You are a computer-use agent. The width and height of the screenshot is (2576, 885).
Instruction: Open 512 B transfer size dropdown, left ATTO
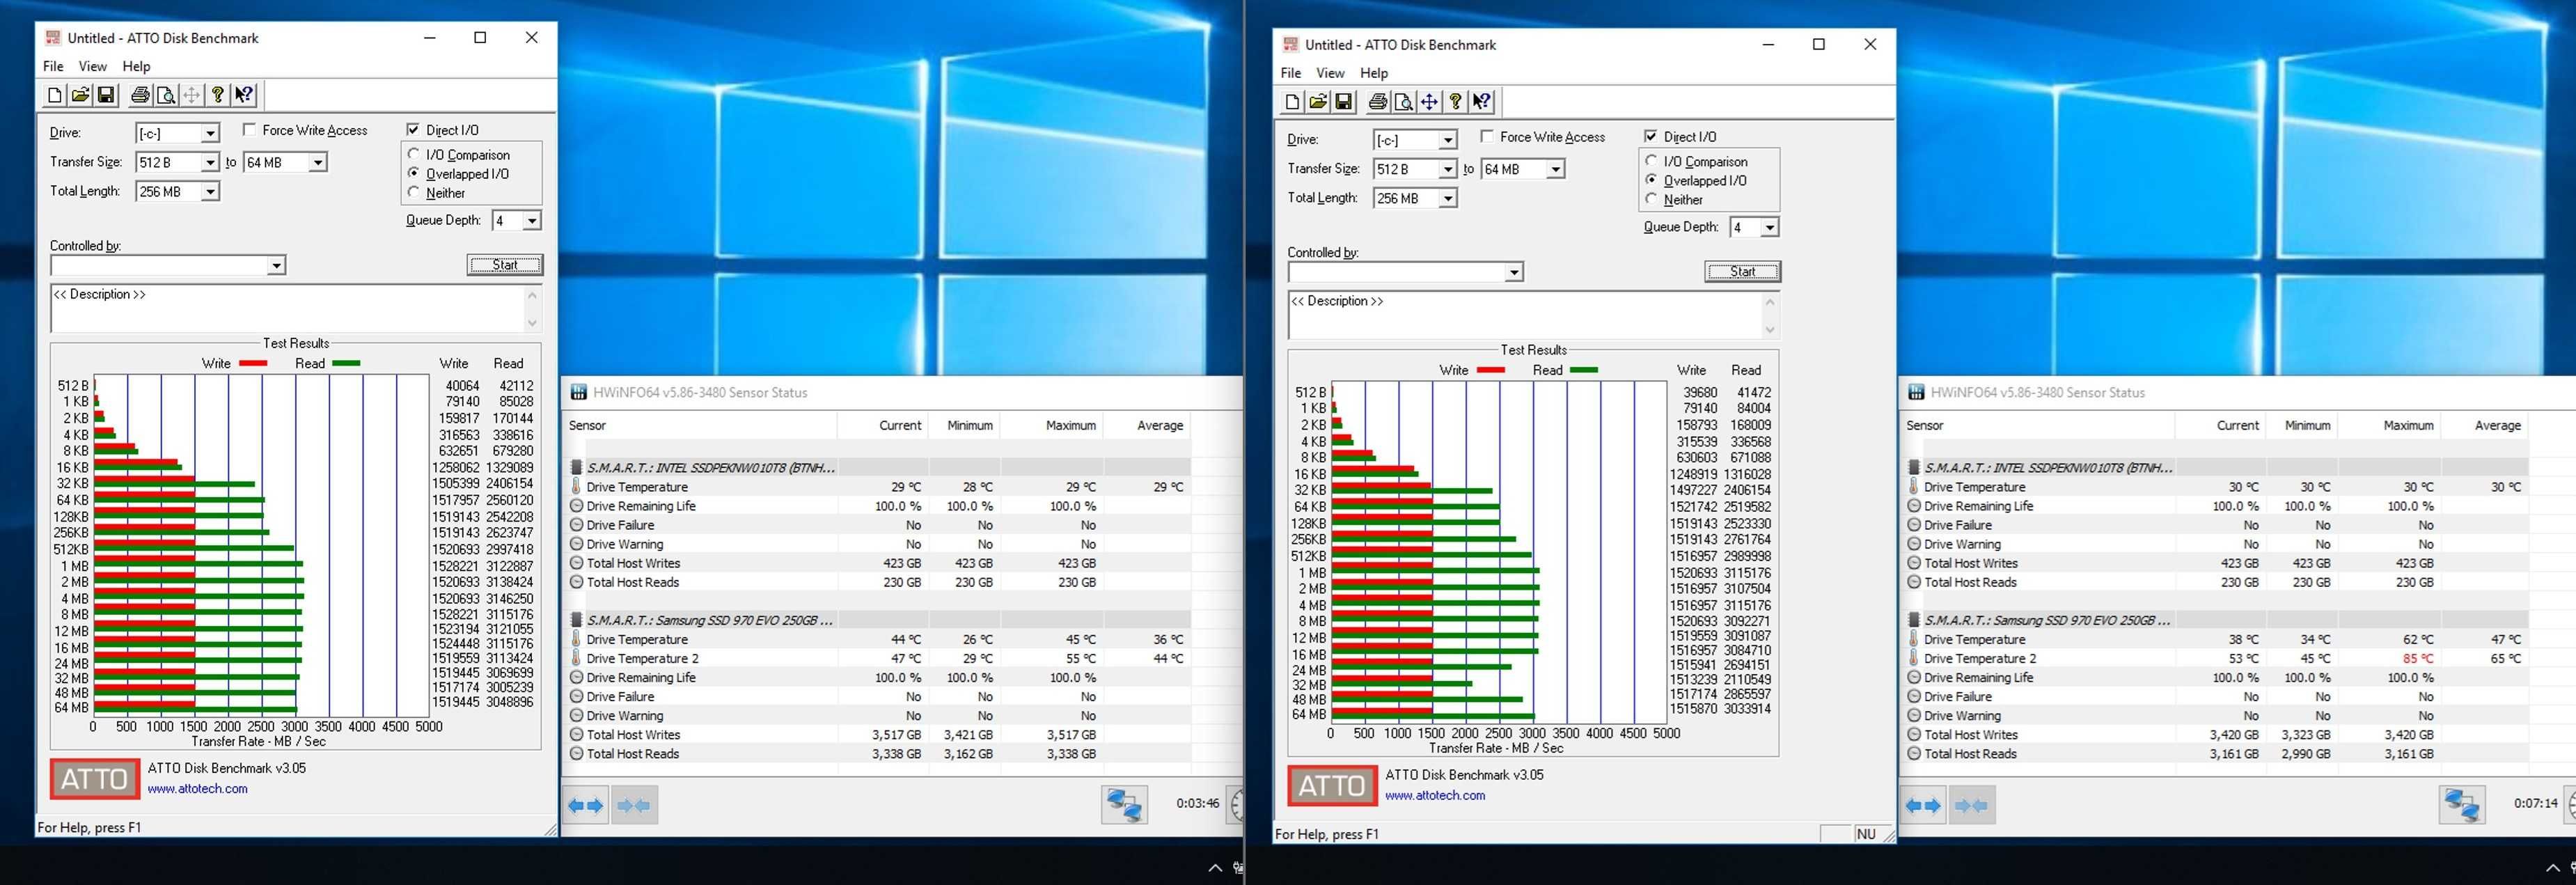tap(210, 162)
